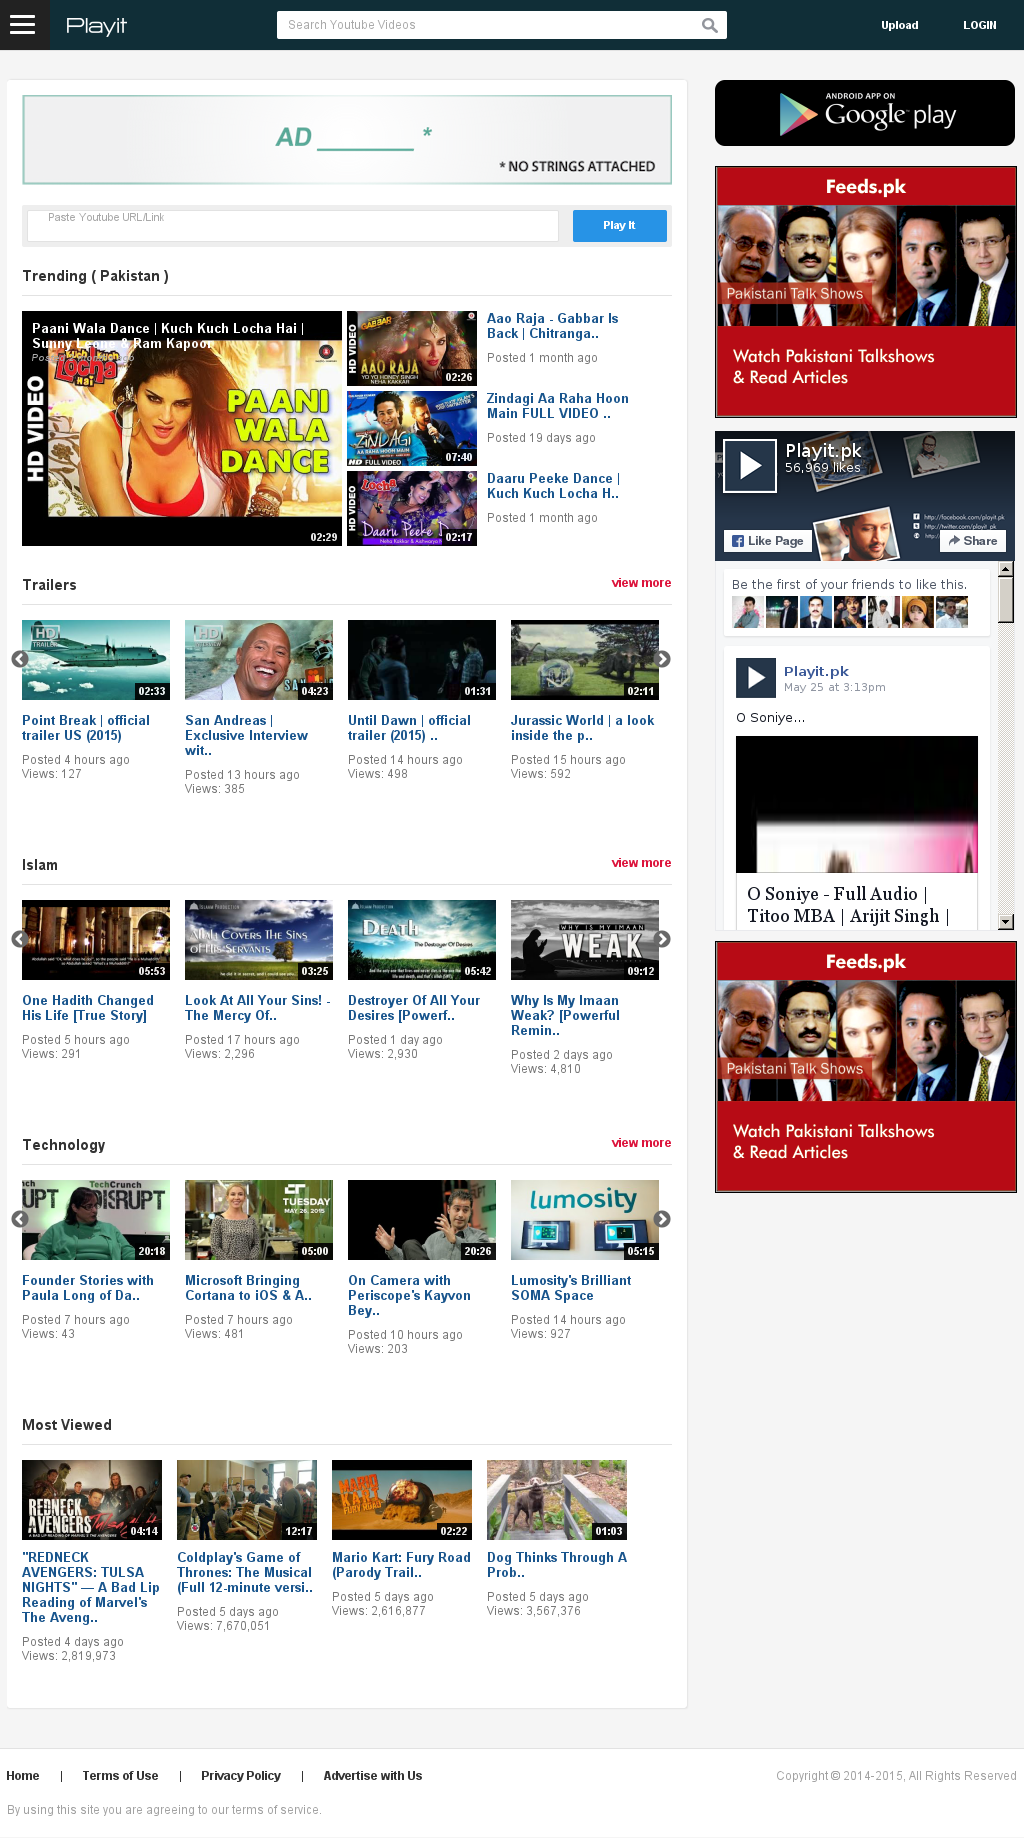
Task: Open Coldplay Game of Thrones thumbnail
Action: (247, 1500)
